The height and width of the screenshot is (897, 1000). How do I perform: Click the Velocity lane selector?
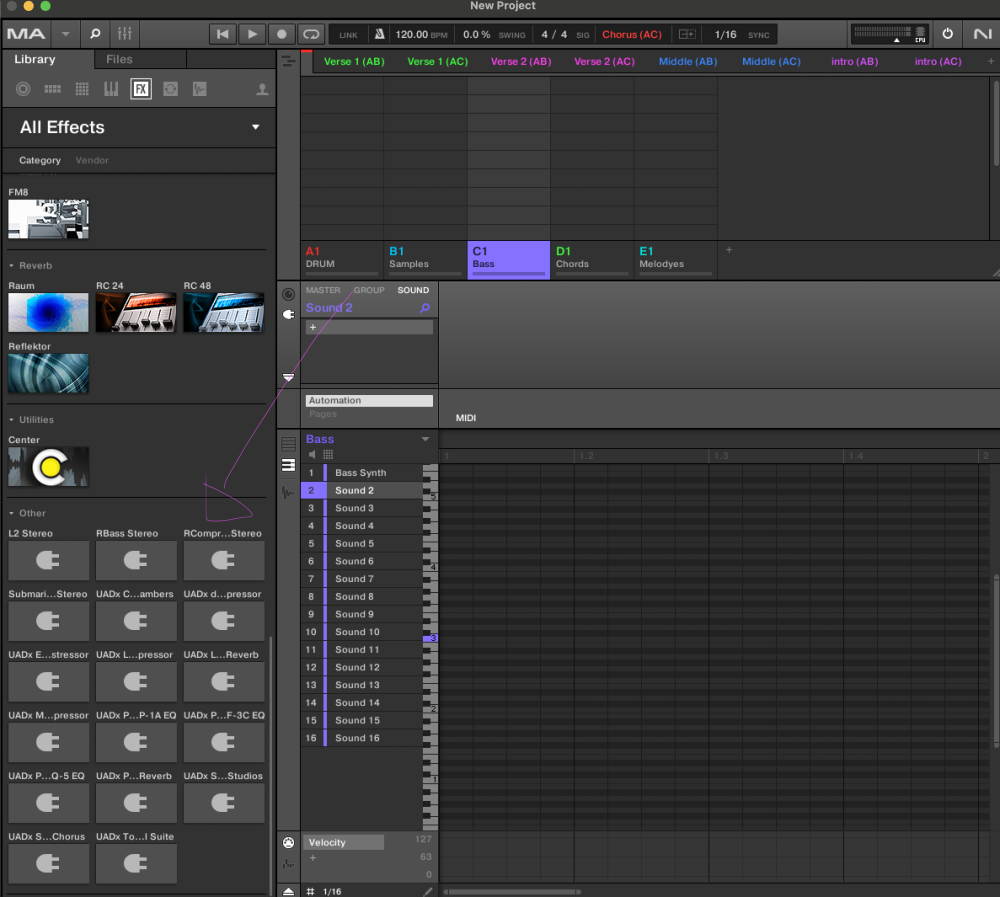pyautogui.click(x=344, y=843)
